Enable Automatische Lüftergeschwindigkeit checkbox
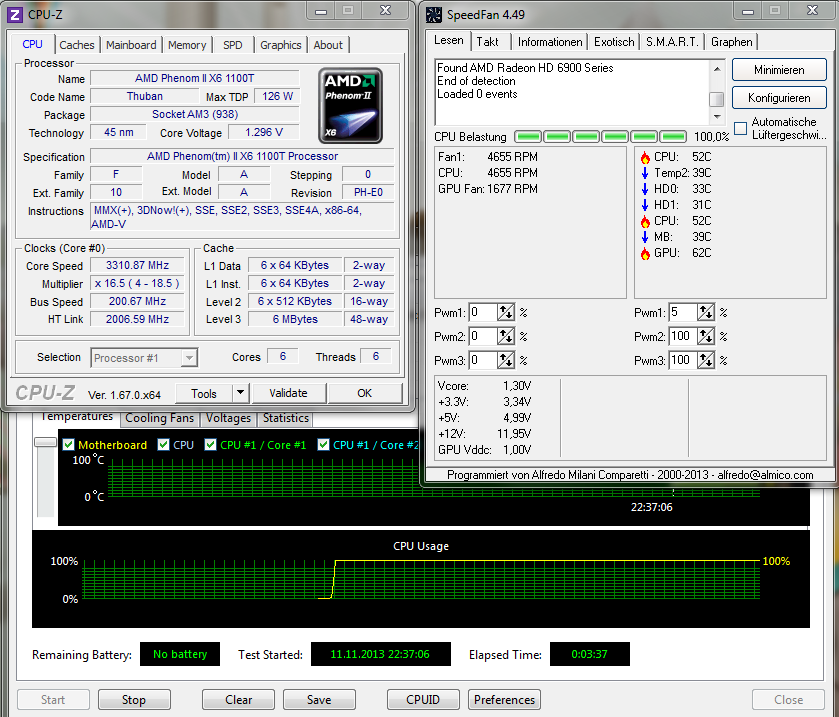The height and width of the screenshot is (717, 839). (x=741, y=128)
